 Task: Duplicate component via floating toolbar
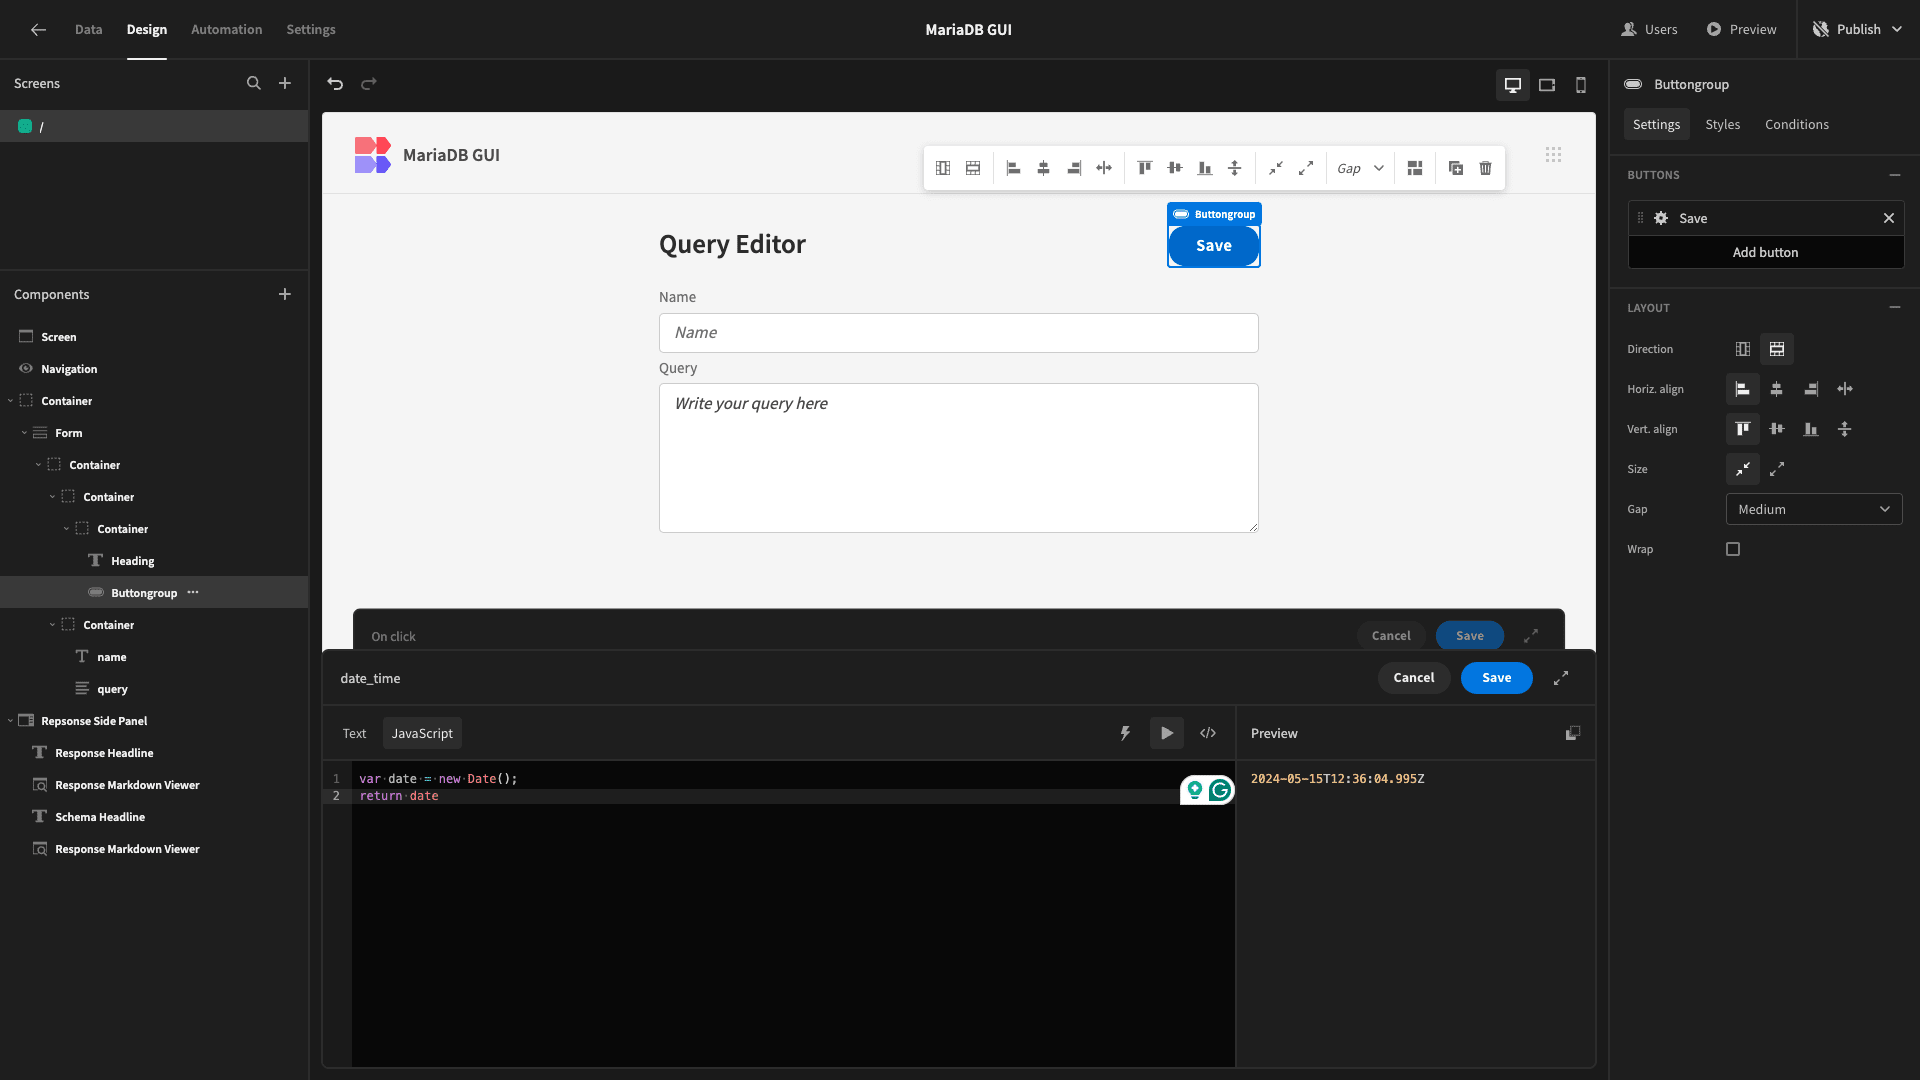tap(1456, 168)
